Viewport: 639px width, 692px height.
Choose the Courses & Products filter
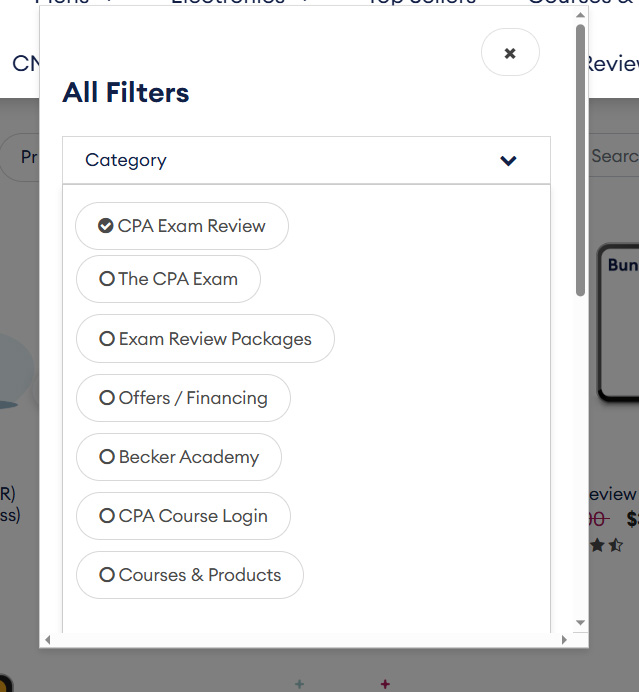[190, 575]
